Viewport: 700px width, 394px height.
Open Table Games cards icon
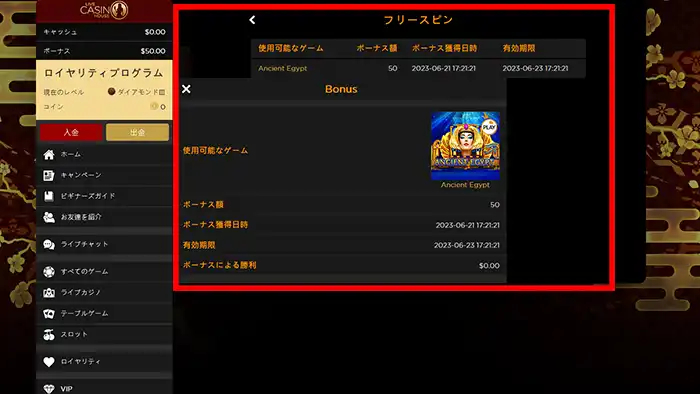coord(49,314)
